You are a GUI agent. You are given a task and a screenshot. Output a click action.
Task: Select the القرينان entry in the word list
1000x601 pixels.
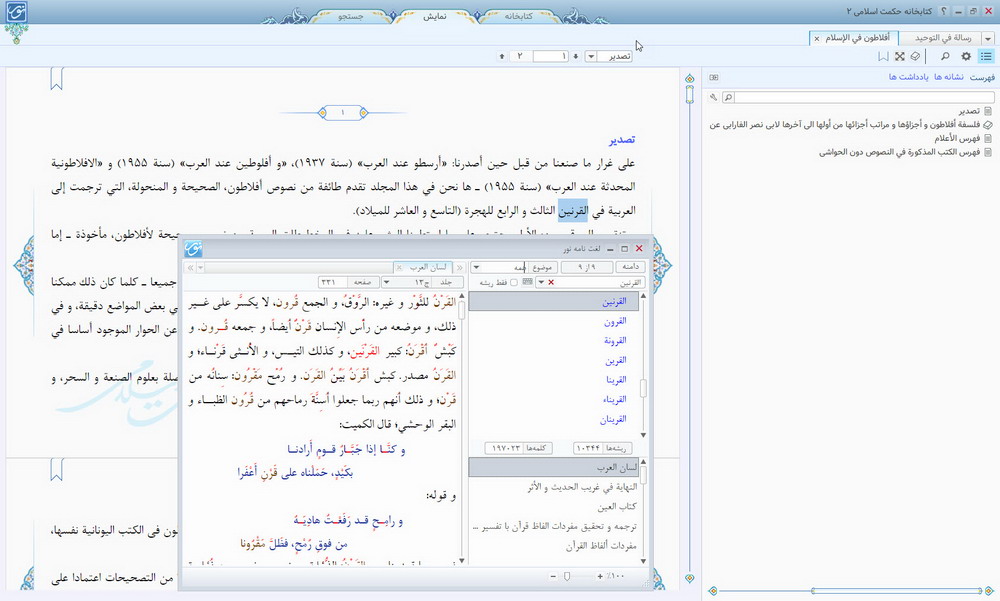[613, 420]
